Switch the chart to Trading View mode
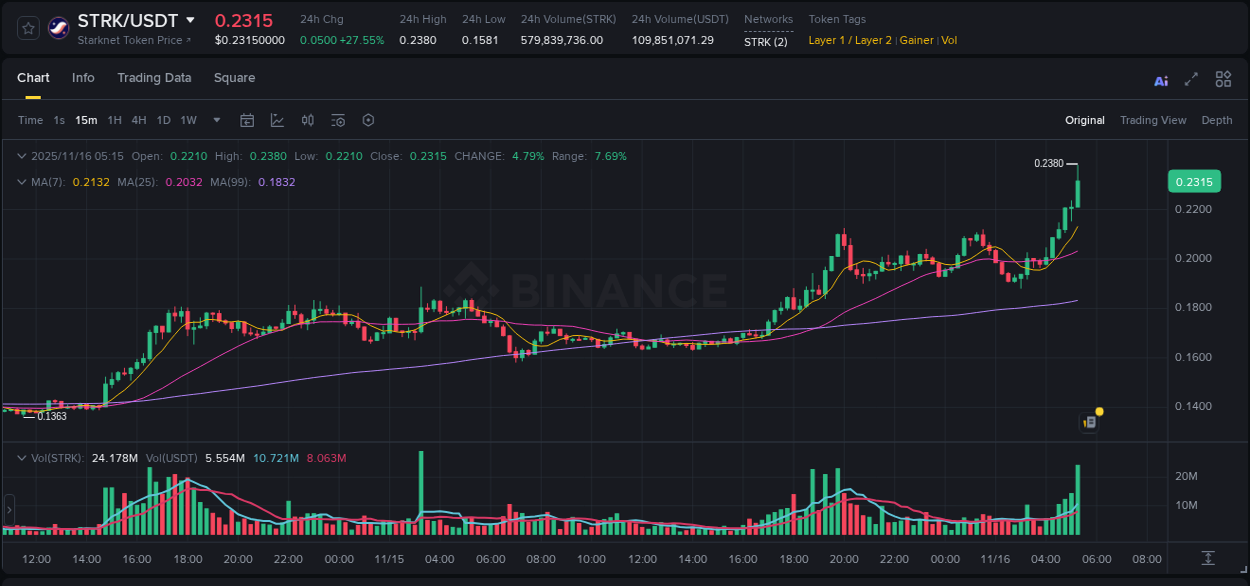This screenshot has height=586, width=1250. [1153, 120]
